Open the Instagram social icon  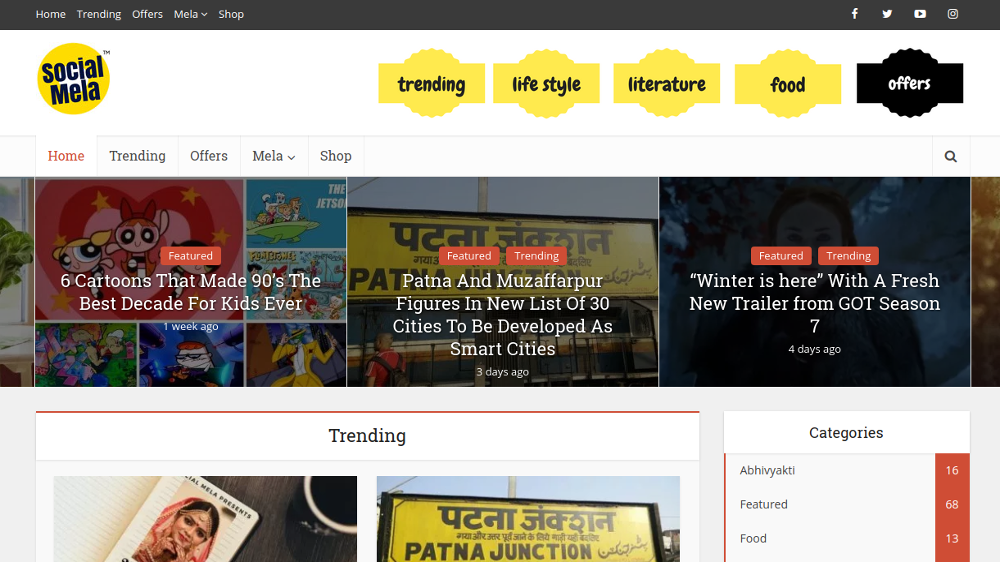point(953,14)
